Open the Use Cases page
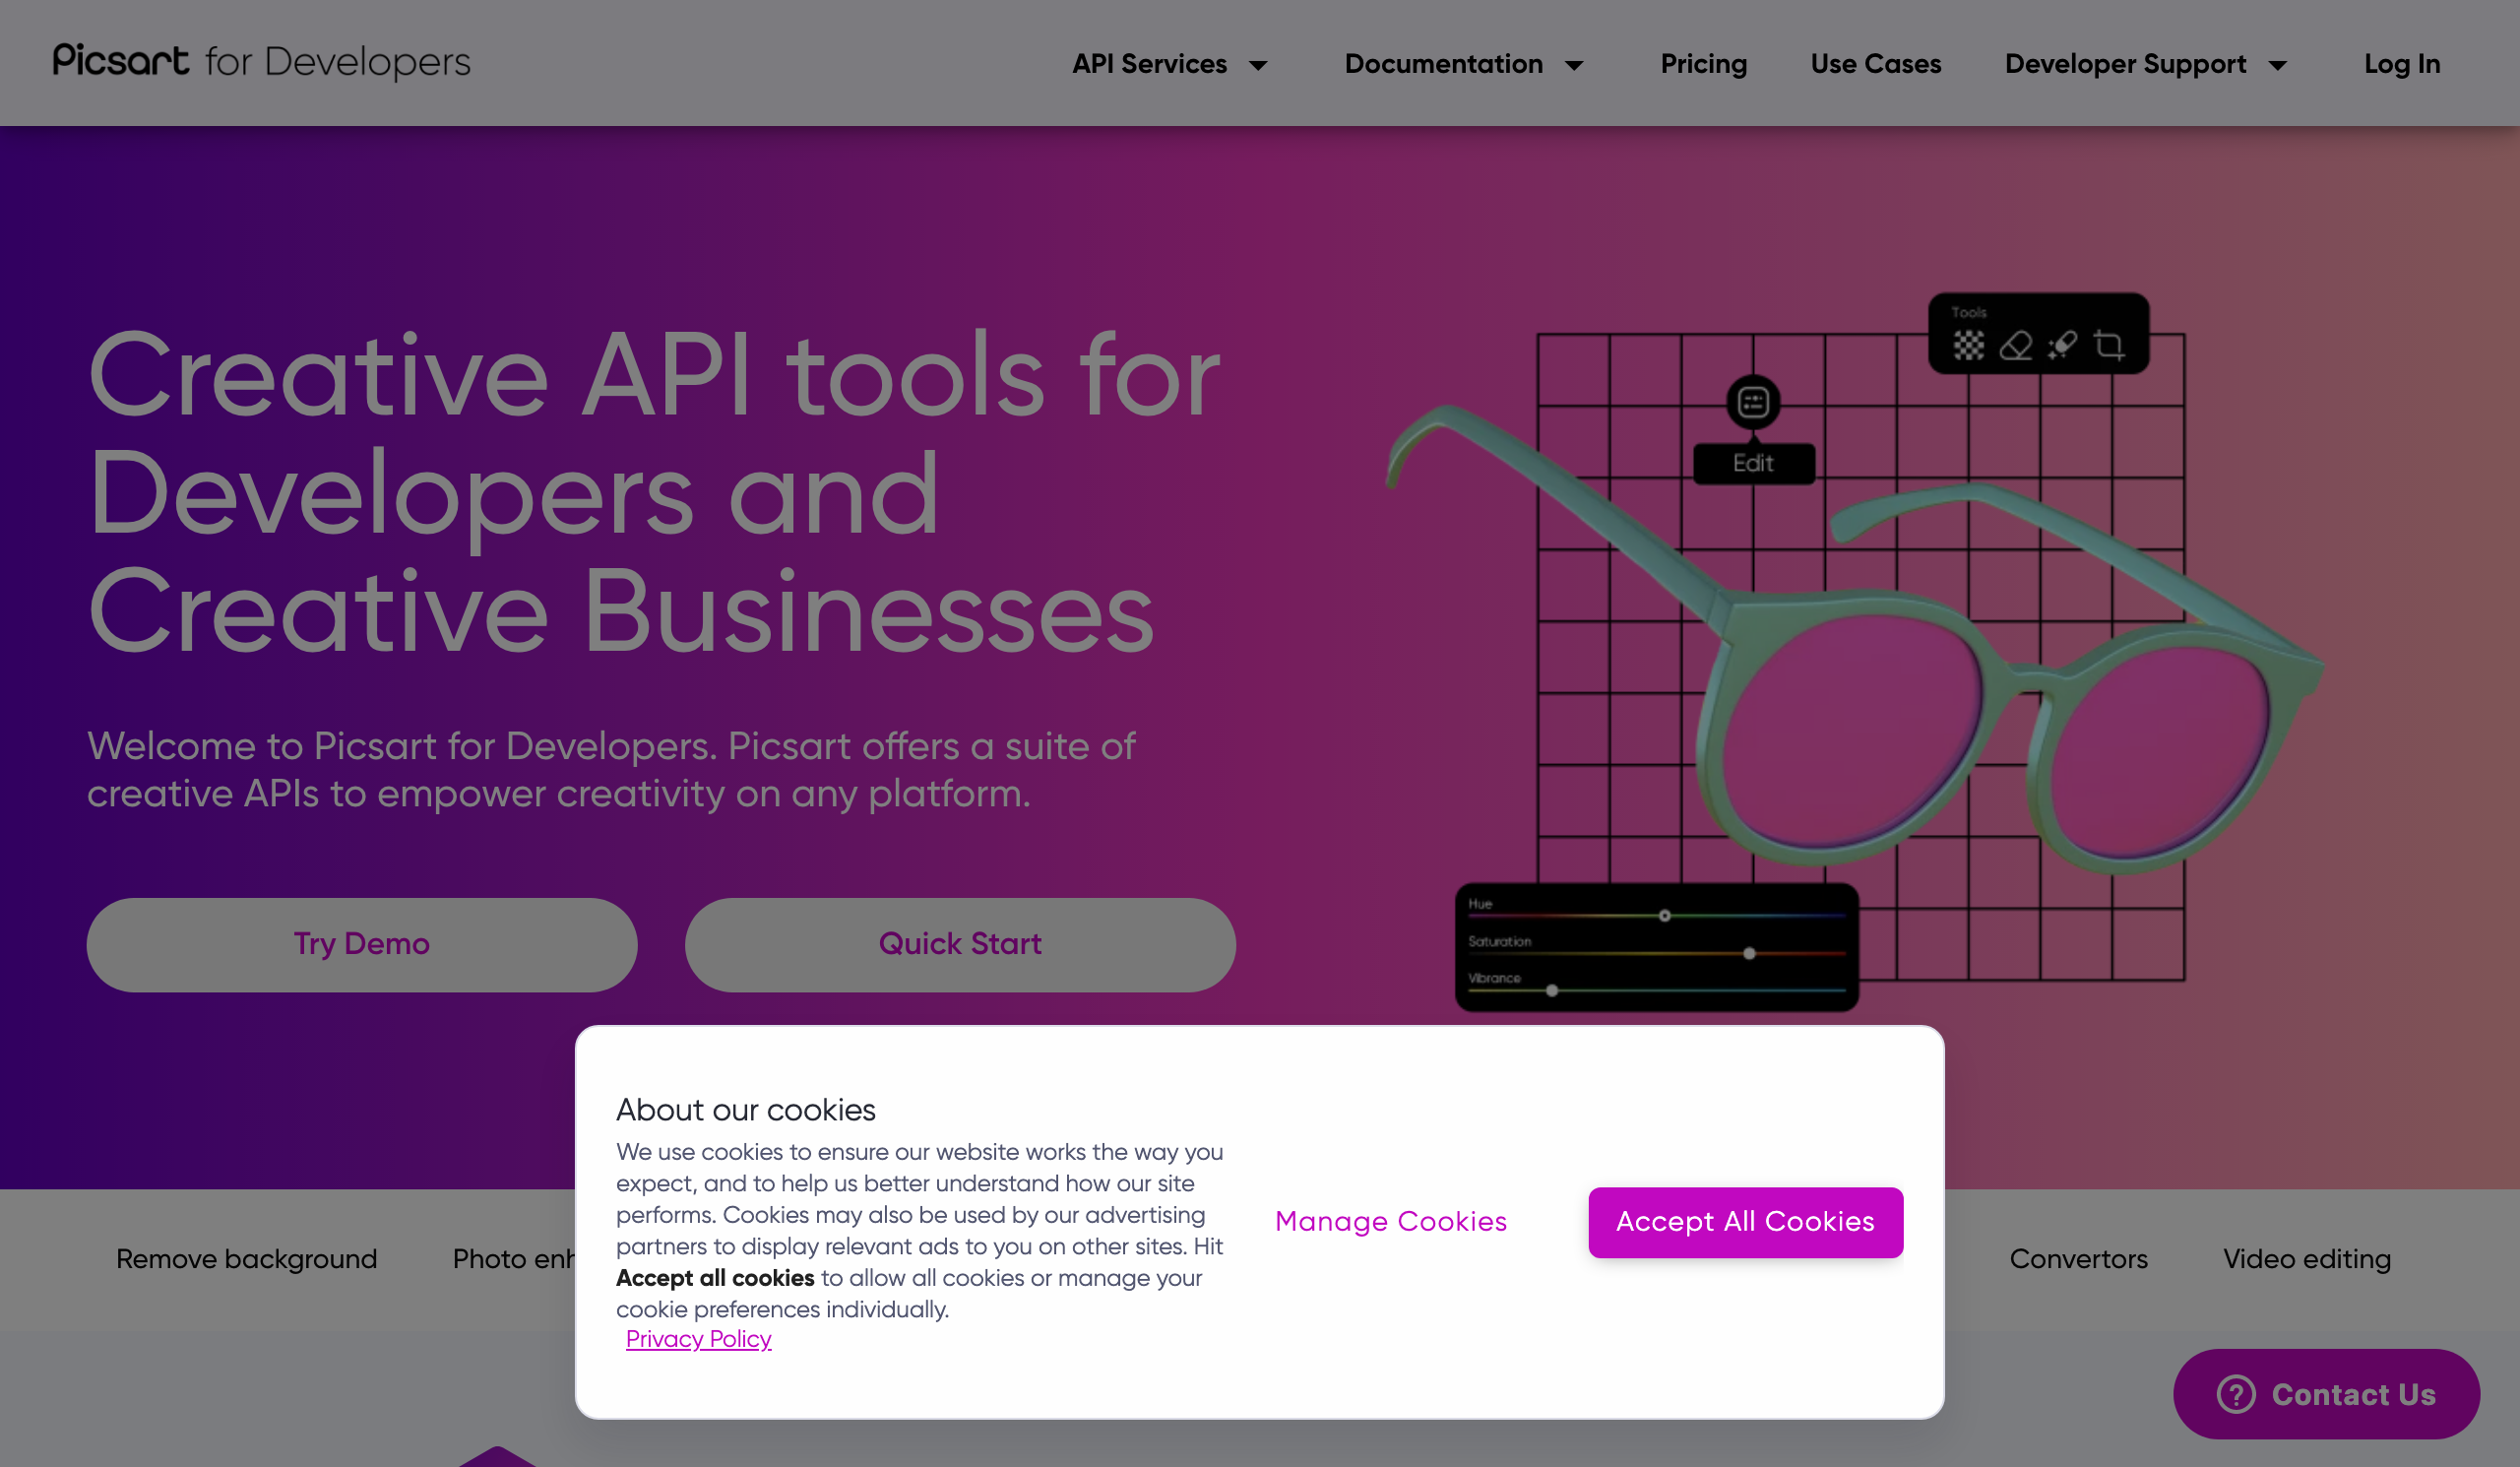 click(x=1875, y=64)
